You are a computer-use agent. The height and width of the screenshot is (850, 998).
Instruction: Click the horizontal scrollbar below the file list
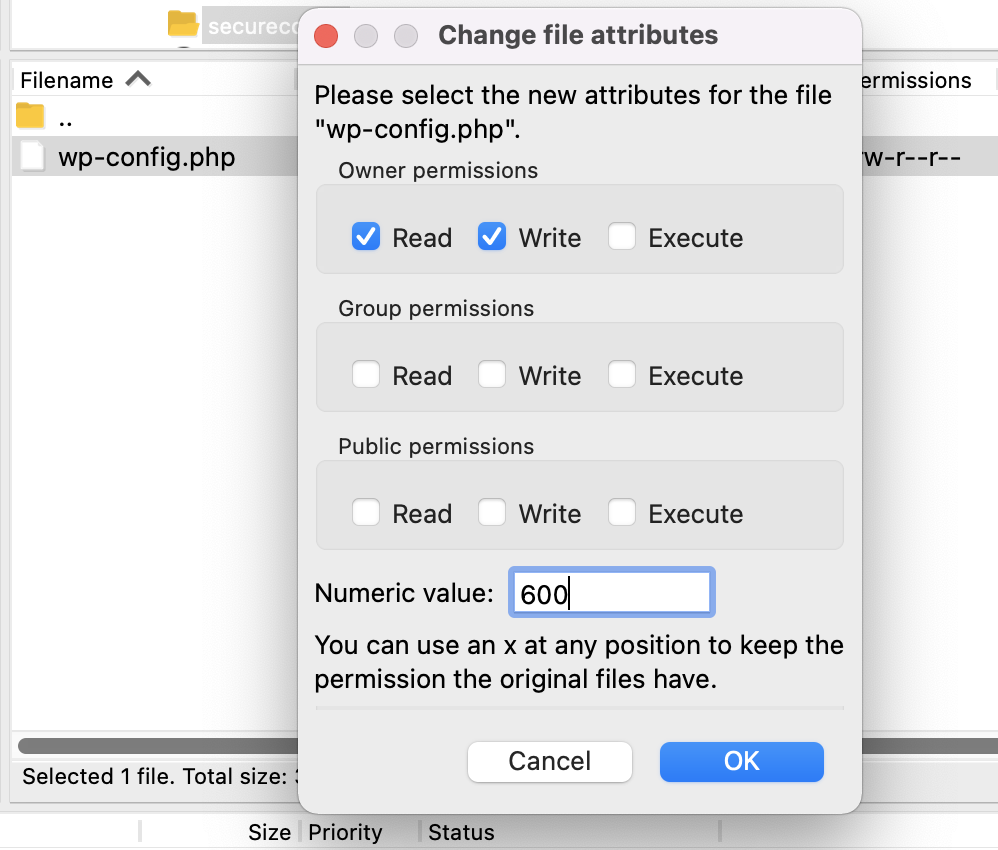150,746
